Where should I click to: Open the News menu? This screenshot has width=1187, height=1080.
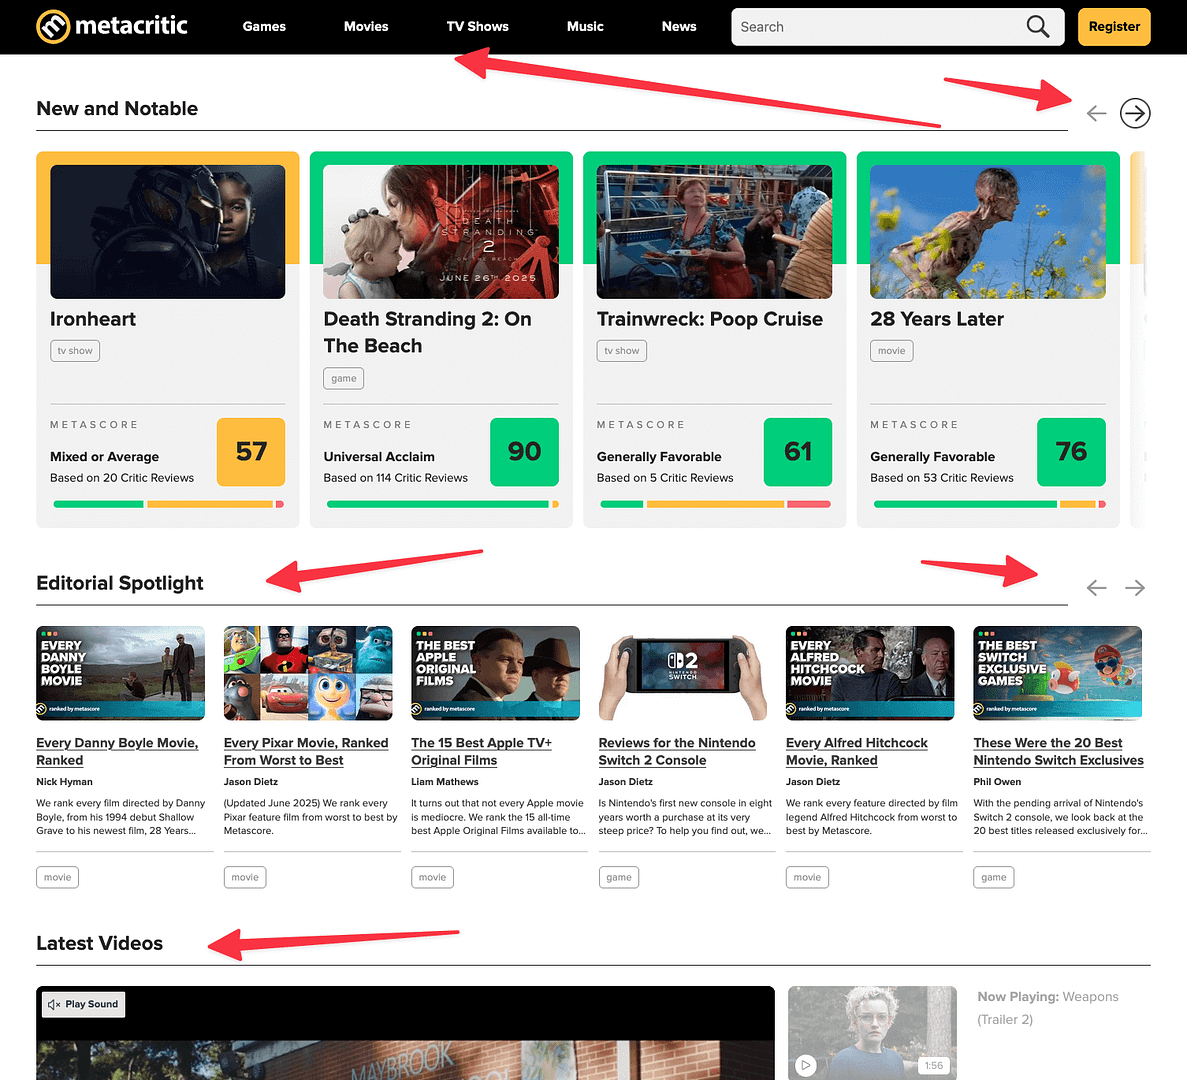click(679, 26)
